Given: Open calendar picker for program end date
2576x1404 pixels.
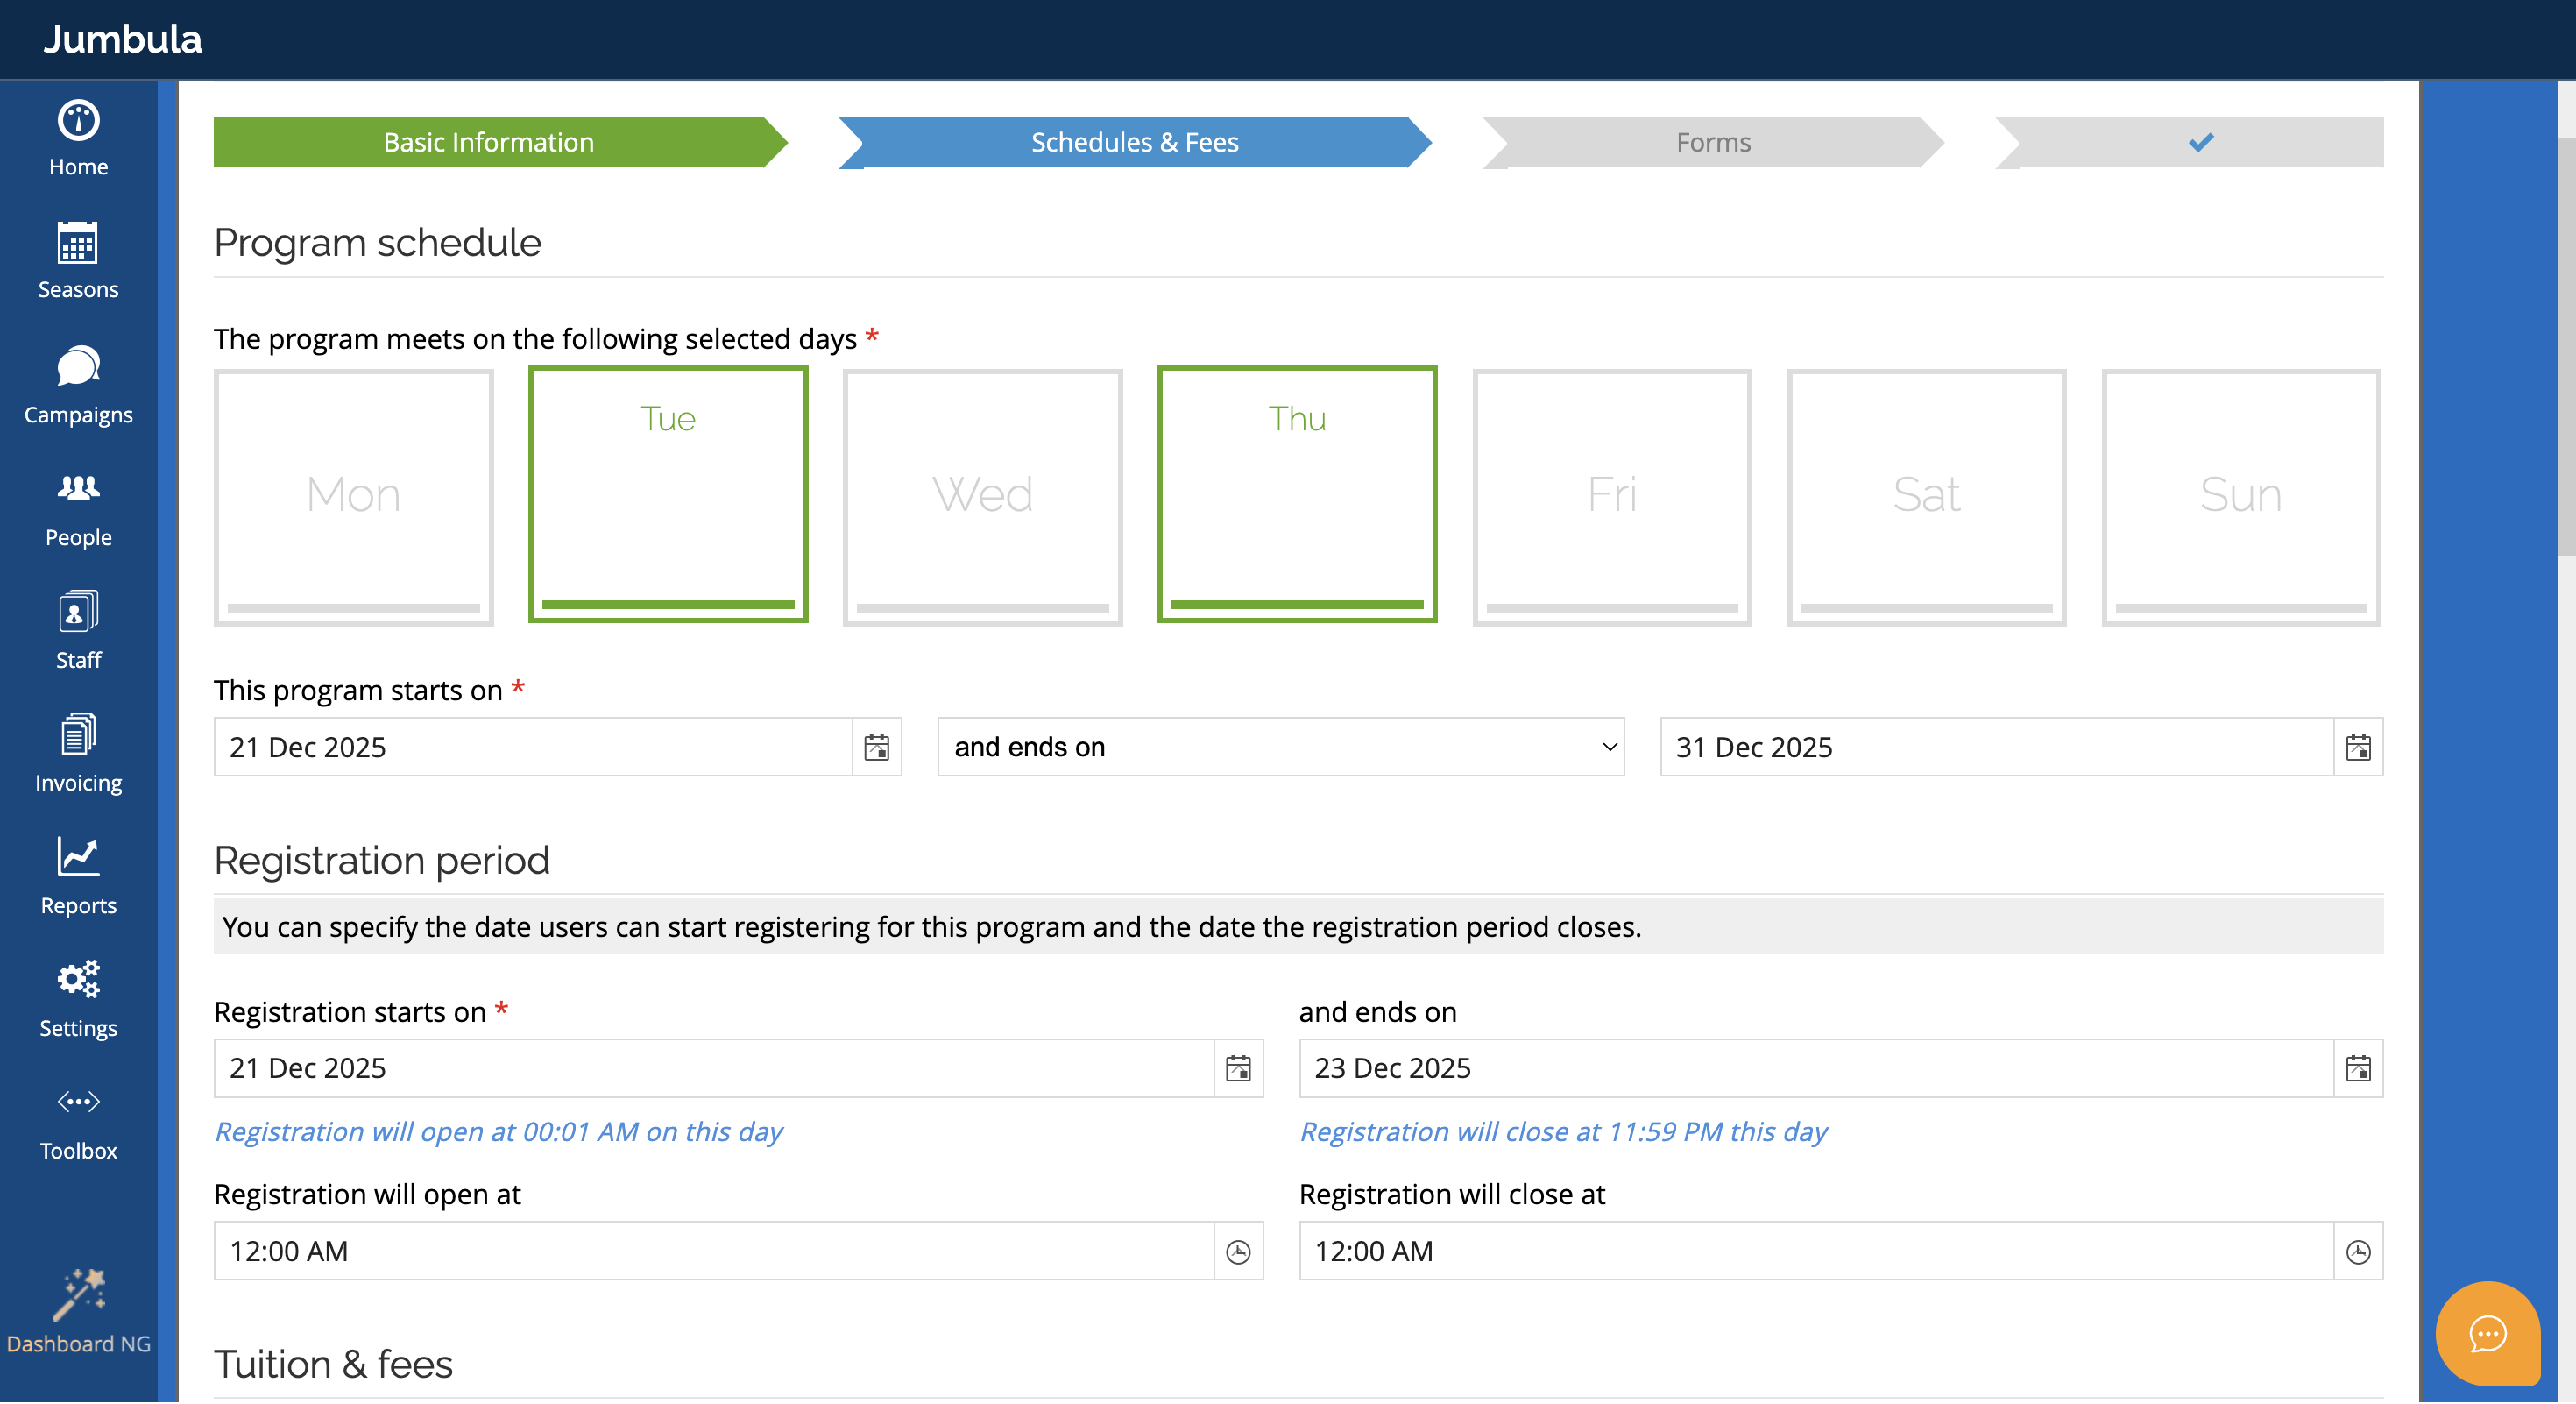Looking at the screenshot, I should 2357,747.
